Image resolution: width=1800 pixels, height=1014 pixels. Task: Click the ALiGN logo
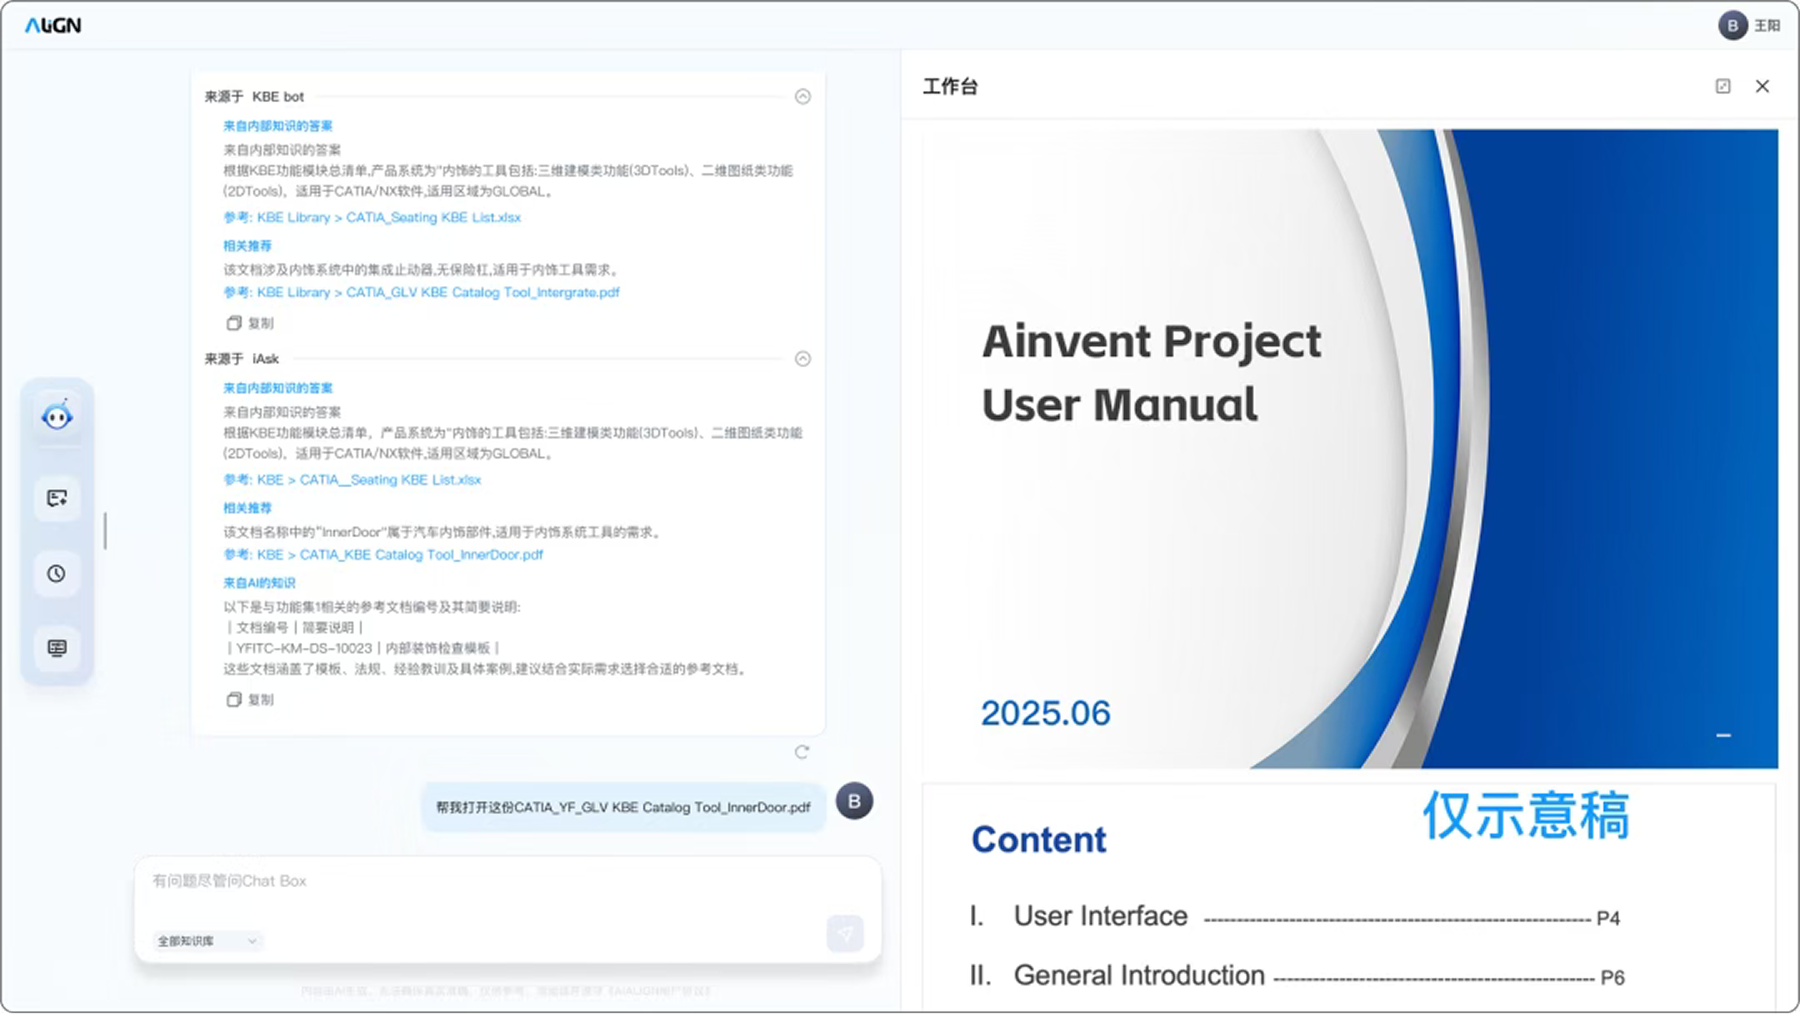(x=53, y=26)
